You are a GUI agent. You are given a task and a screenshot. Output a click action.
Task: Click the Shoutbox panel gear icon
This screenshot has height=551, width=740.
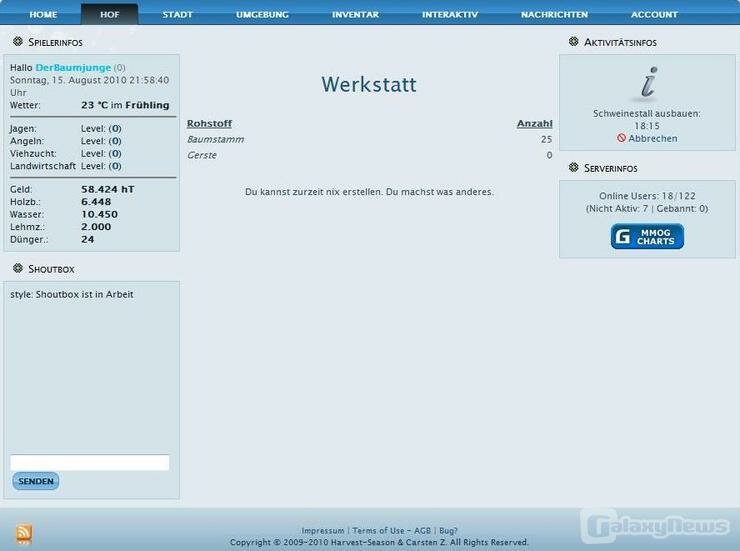tap(18, 268)
